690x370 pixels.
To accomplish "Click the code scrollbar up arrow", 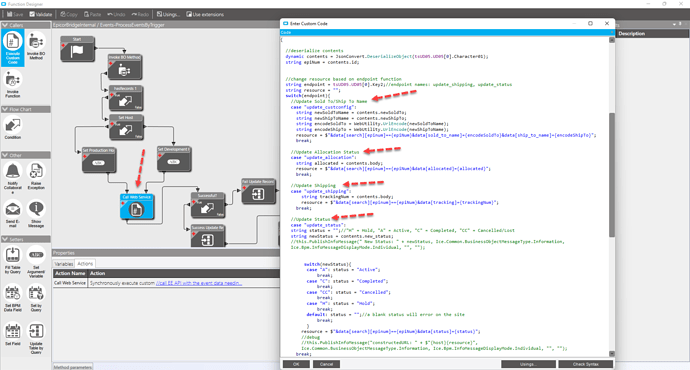I will [x=612, y=40].
